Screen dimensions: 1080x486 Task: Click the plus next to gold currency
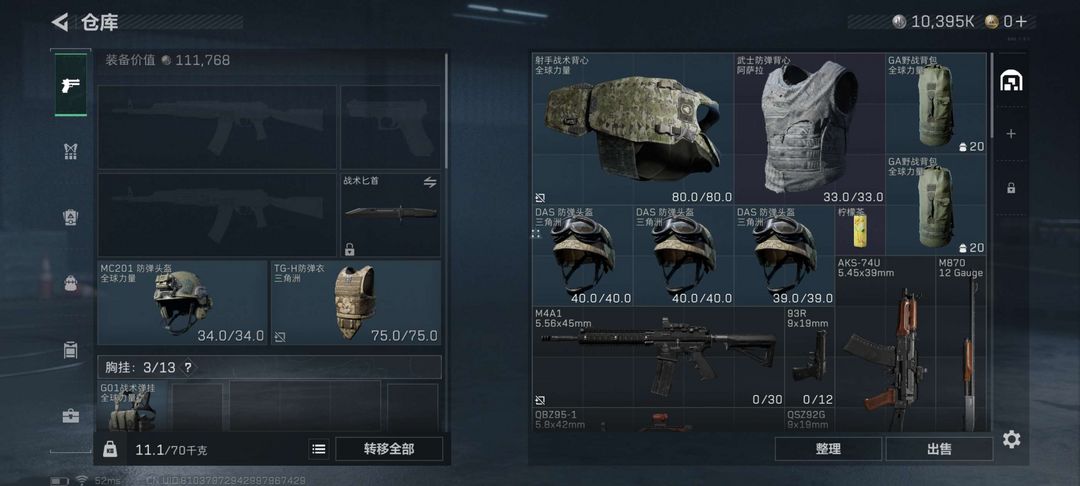[1021, 22]
